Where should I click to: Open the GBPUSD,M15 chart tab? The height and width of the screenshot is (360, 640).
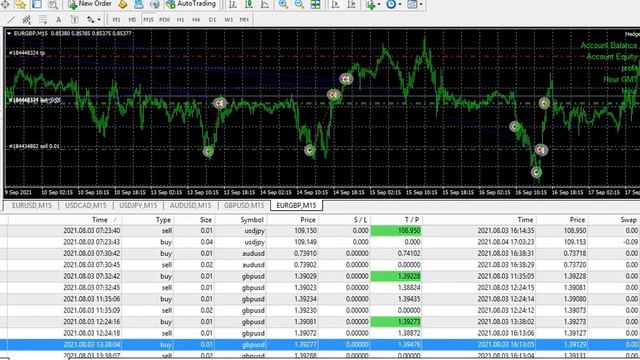(244, 205)
